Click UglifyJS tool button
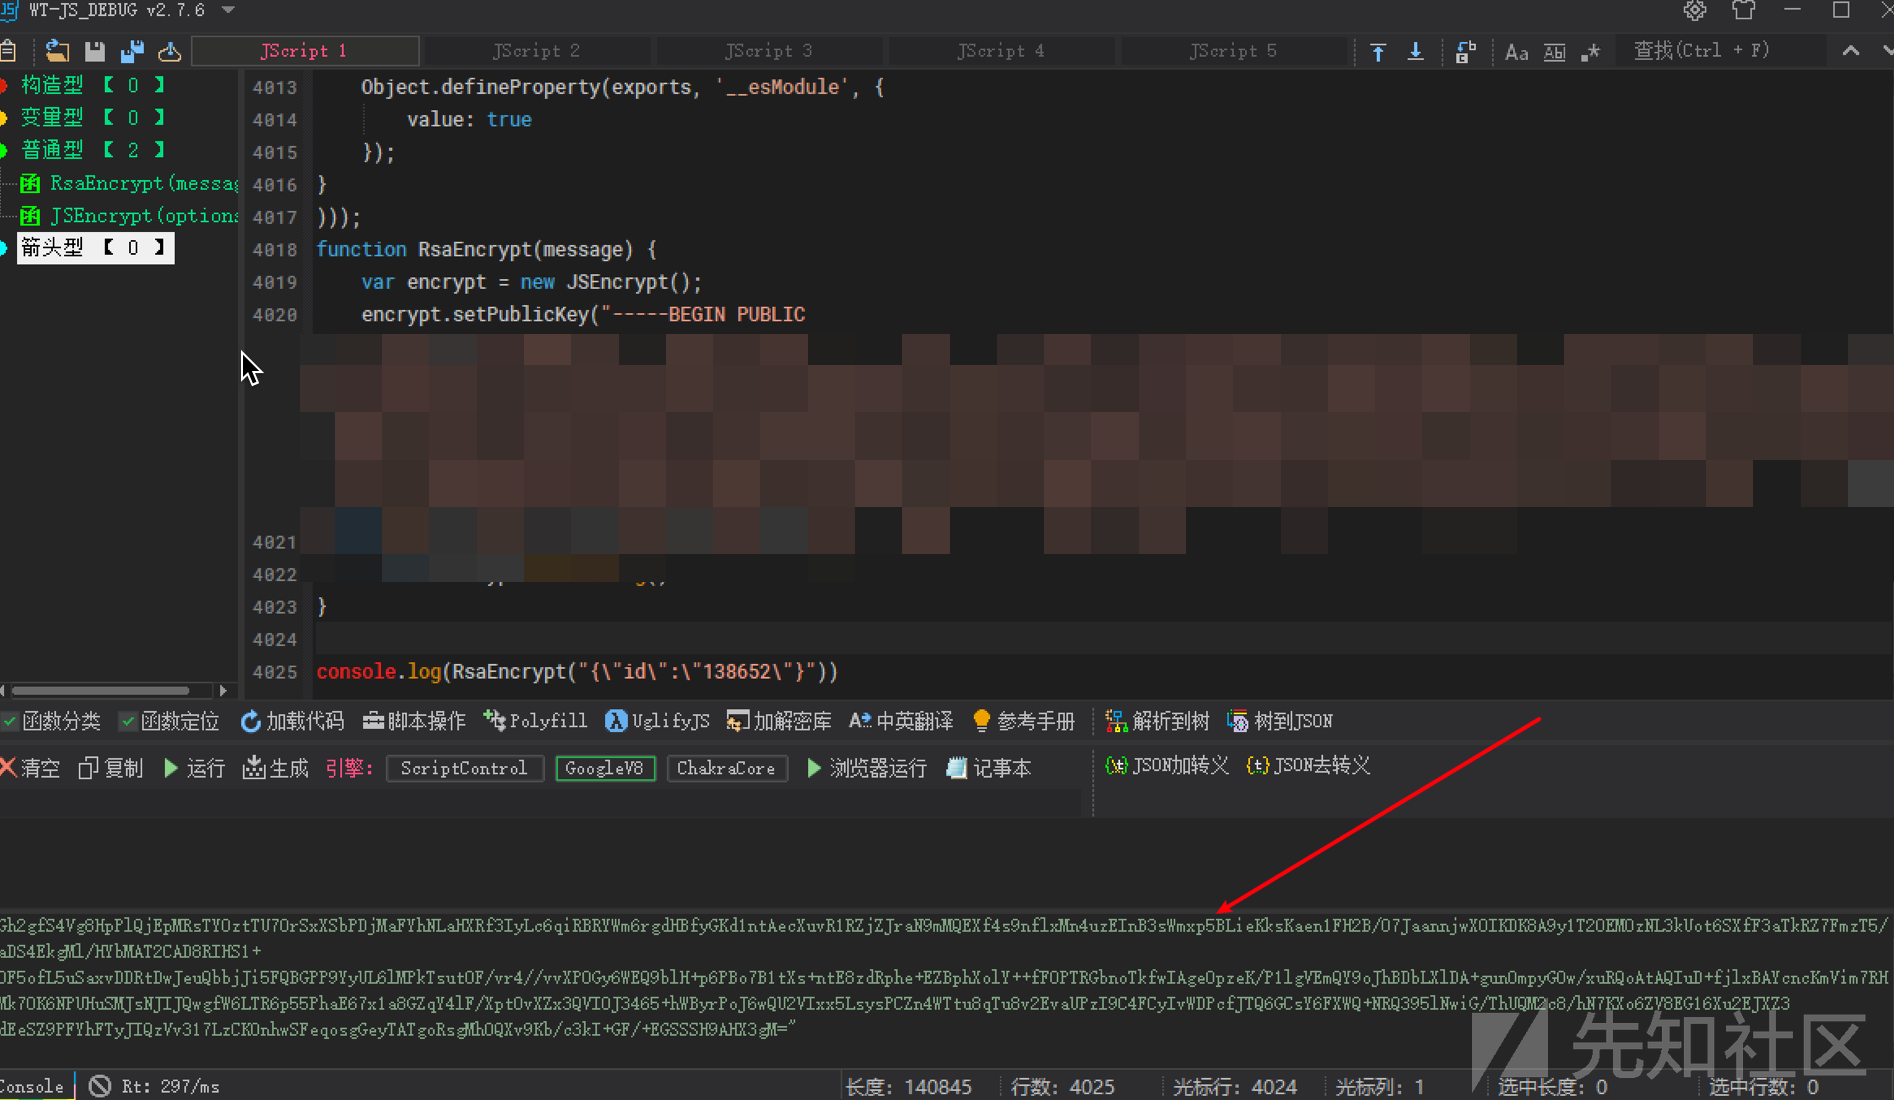This screenshot has width=1894, height=1100. coord(657,721)
